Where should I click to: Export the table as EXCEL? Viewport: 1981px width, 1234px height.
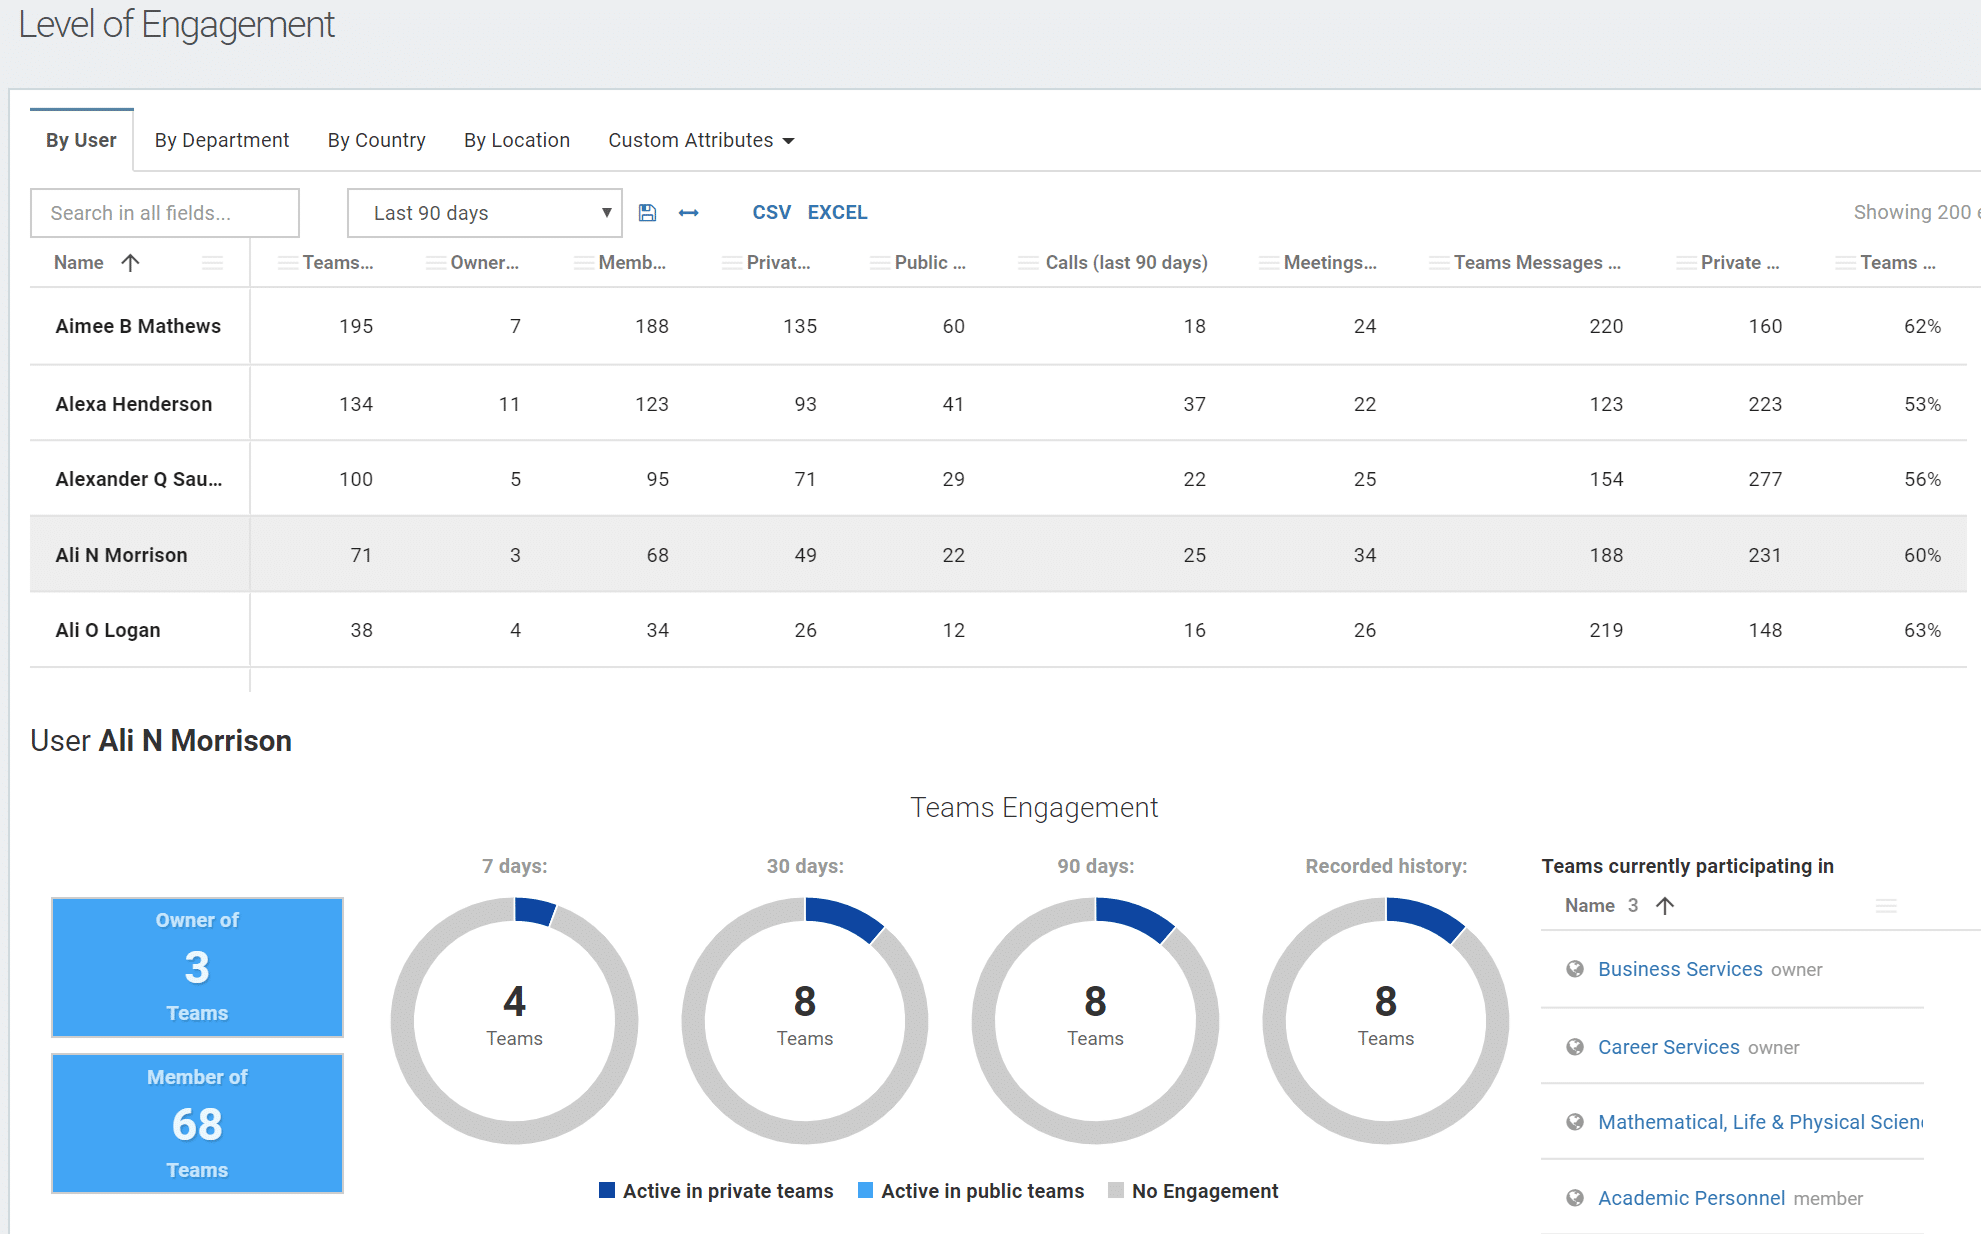click(x=837, y=213)
